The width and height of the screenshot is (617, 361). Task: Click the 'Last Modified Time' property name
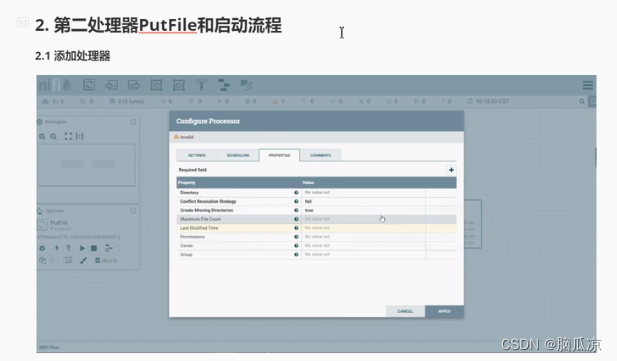(x=199, y=228)
